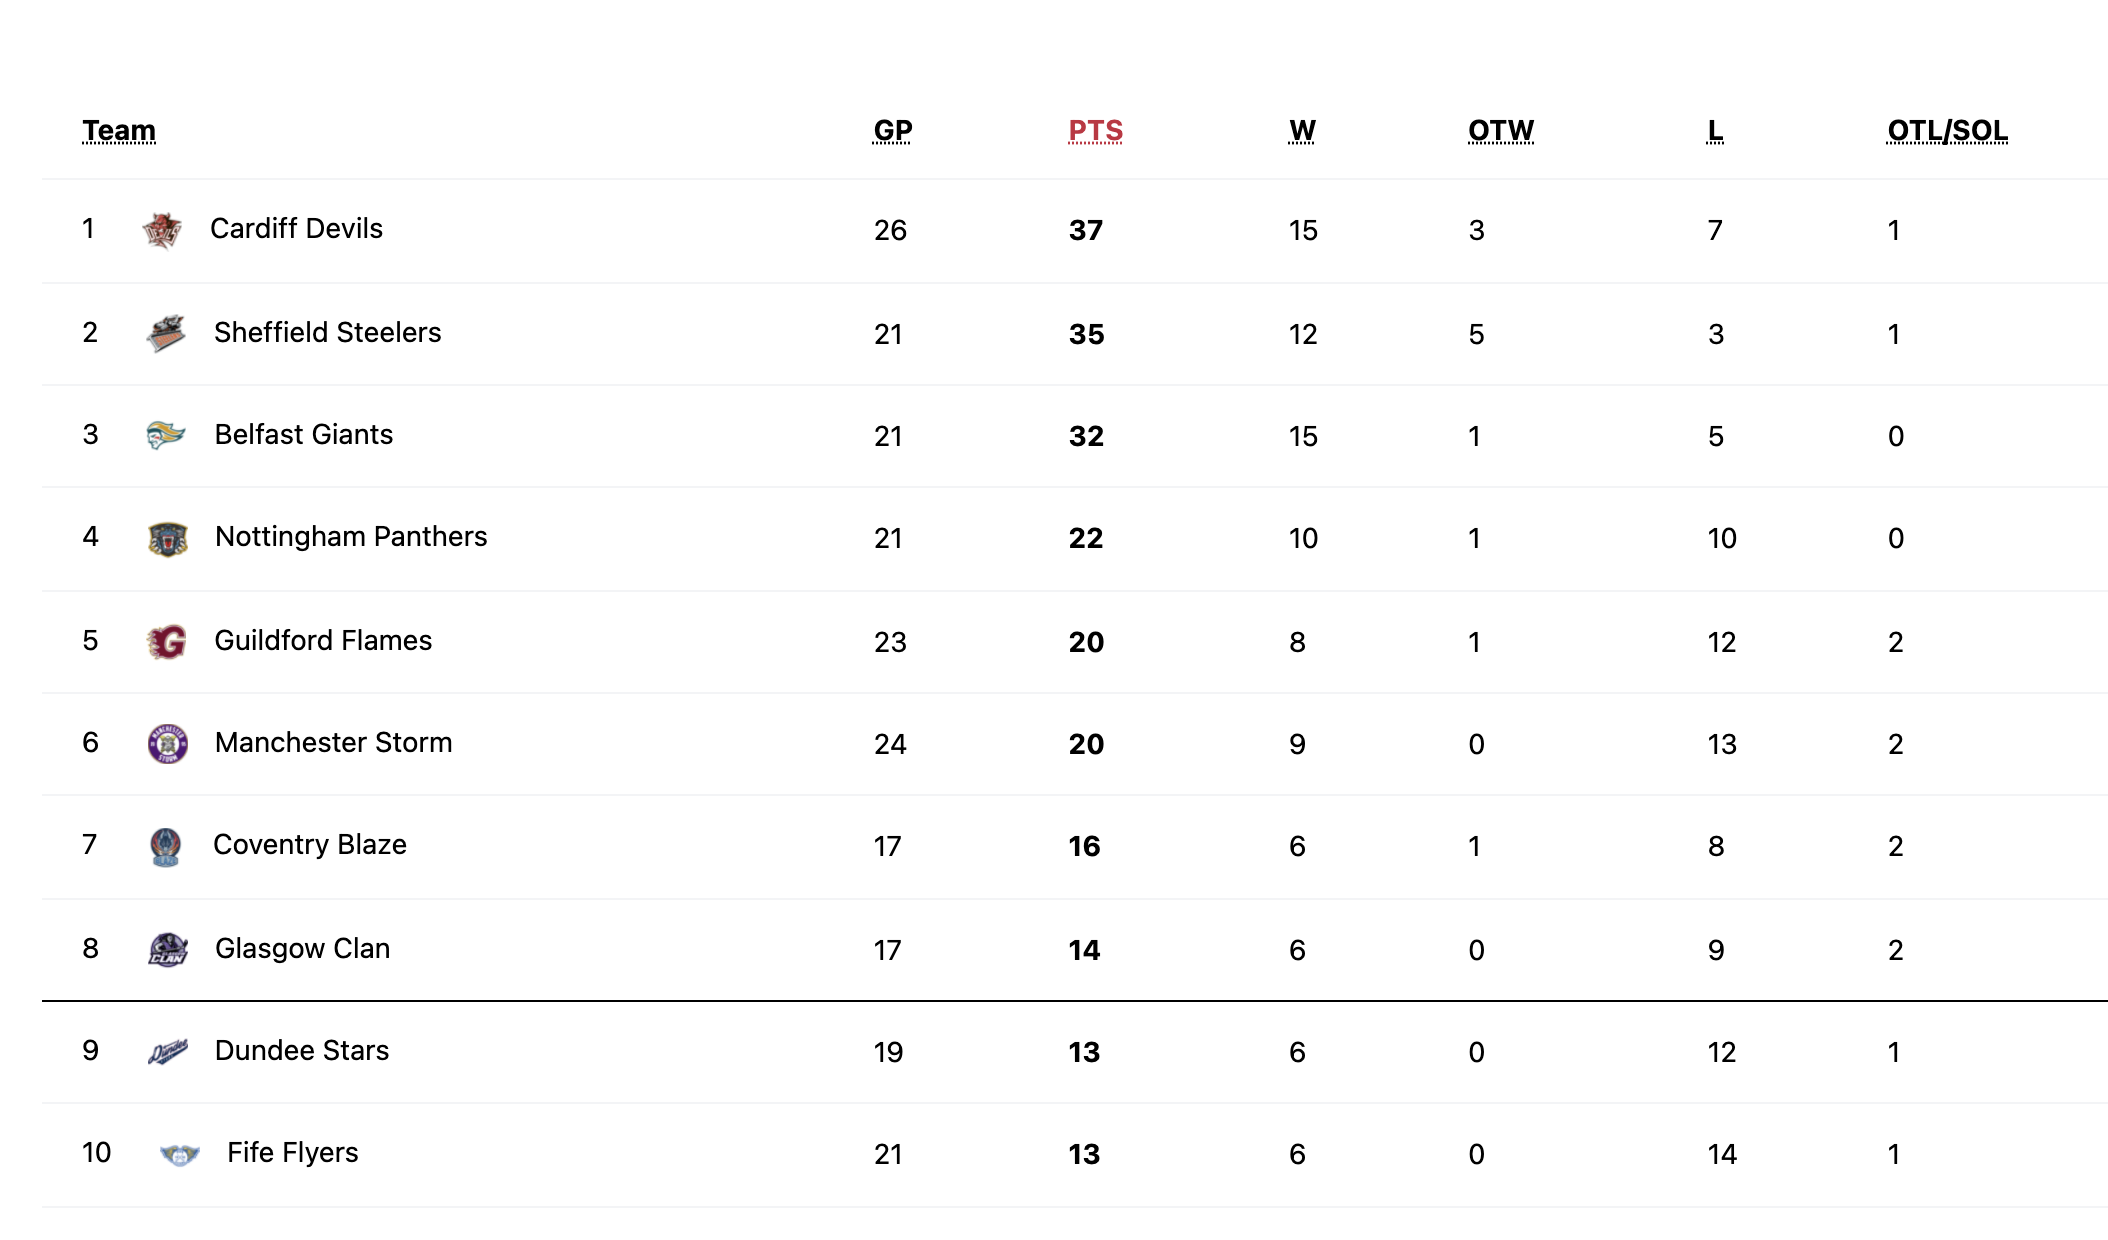Click the OTW column header
This screenshot has height=1240, width=2108.
(x=1500, y=130)
